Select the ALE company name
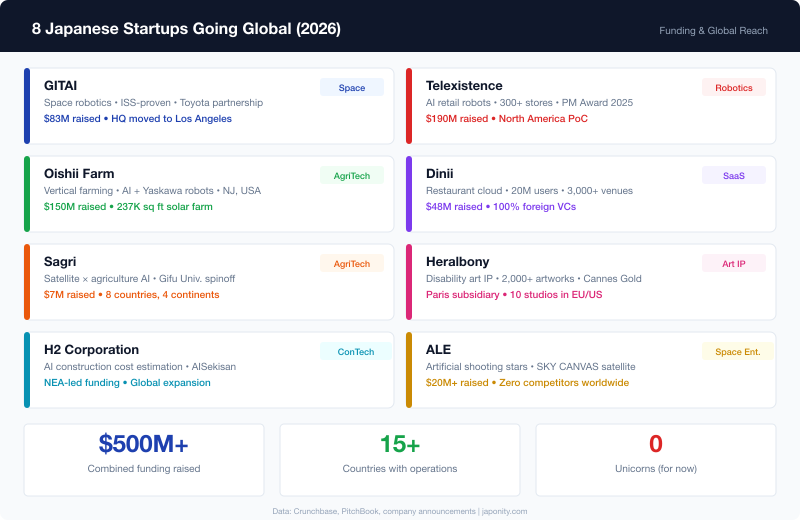 click(x=438, y=350)
